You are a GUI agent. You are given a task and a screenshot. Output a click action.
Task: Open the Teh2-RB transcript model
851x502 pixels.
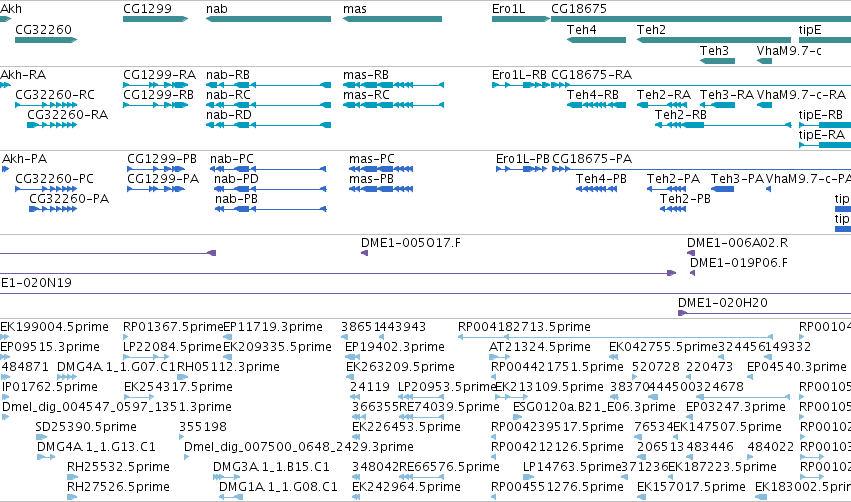point(723,125)
